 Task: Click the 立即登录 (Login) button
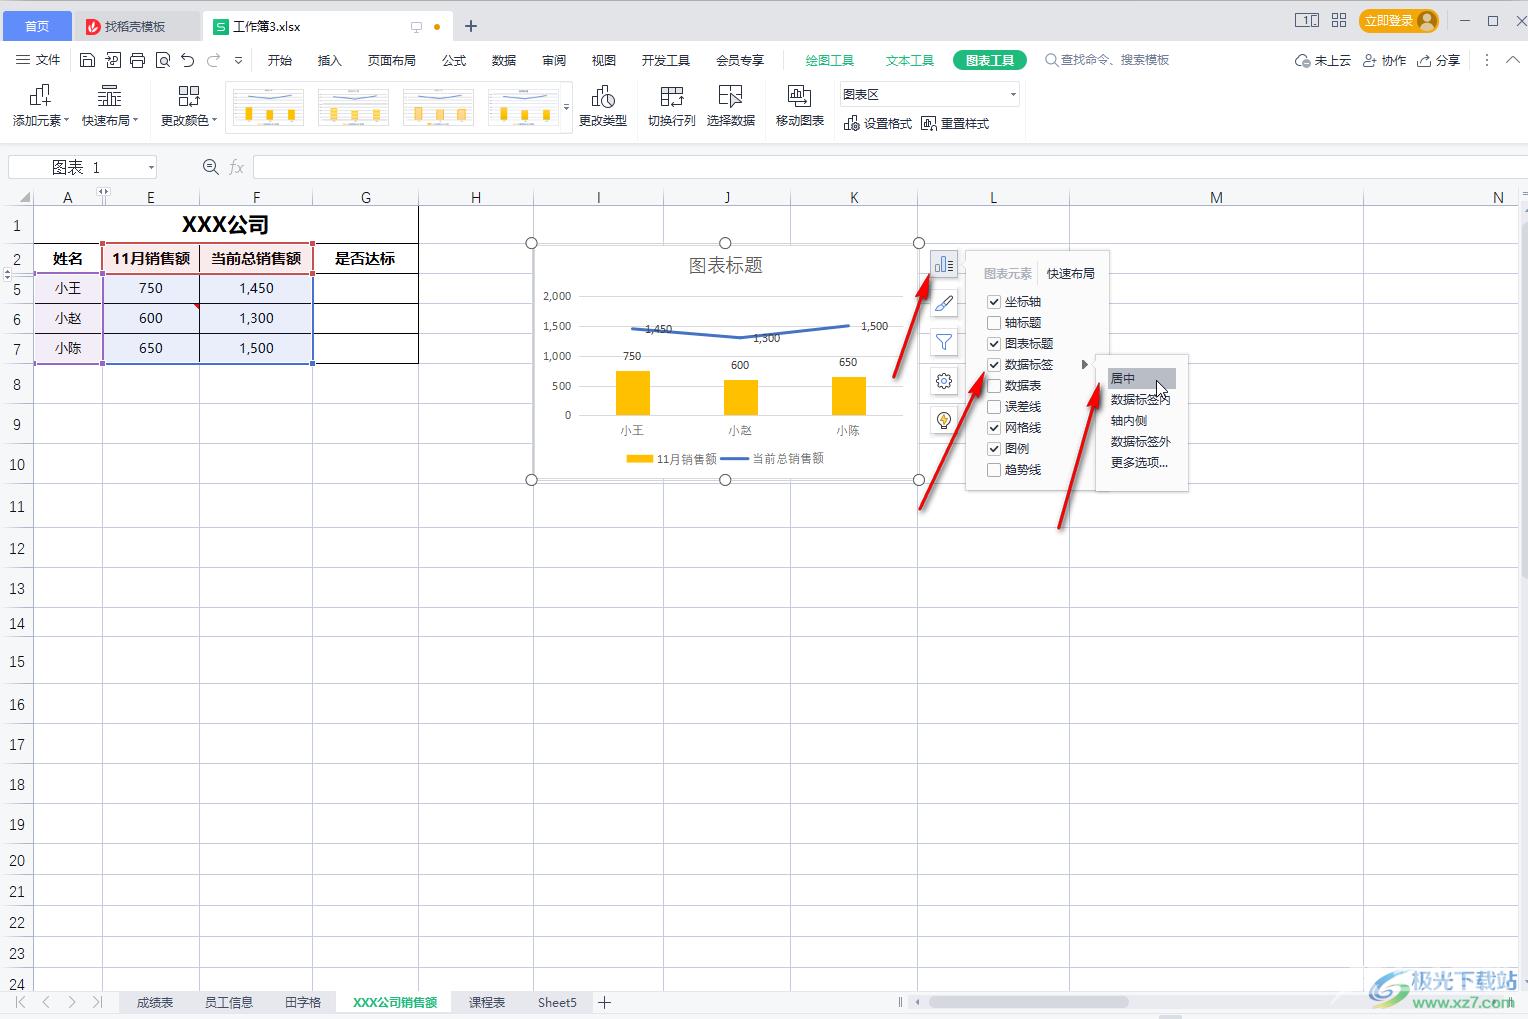pyautogui.click(x=1400, y=20)
